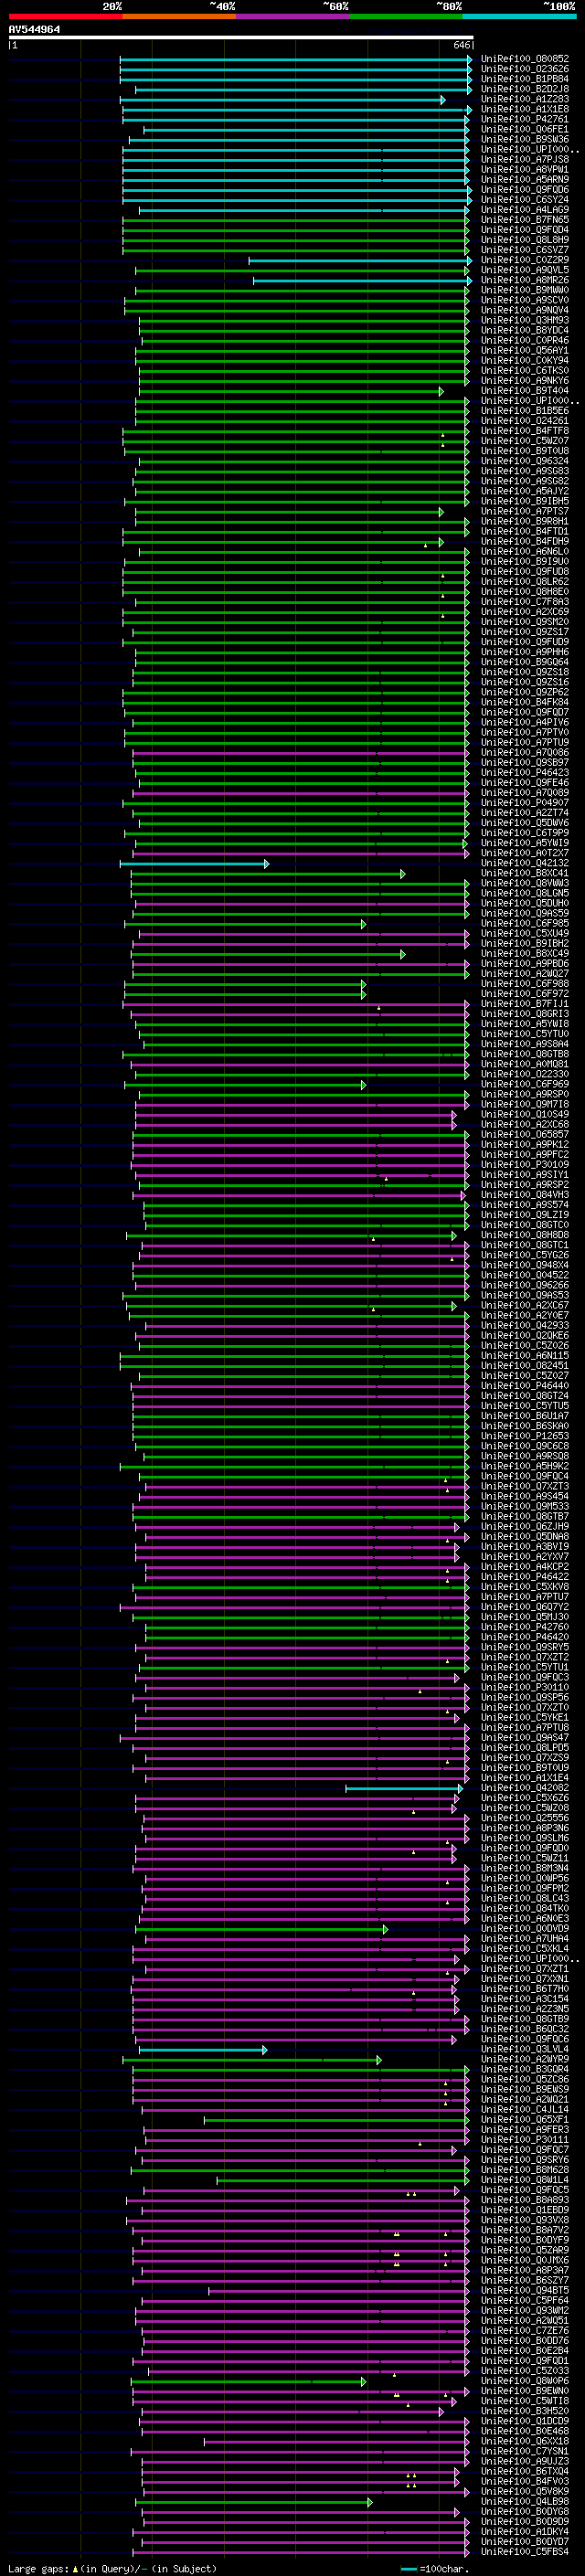585x2576 pixels.
Task: Select UniRef100_Q56AY1 label
Action: pos(525,351)
